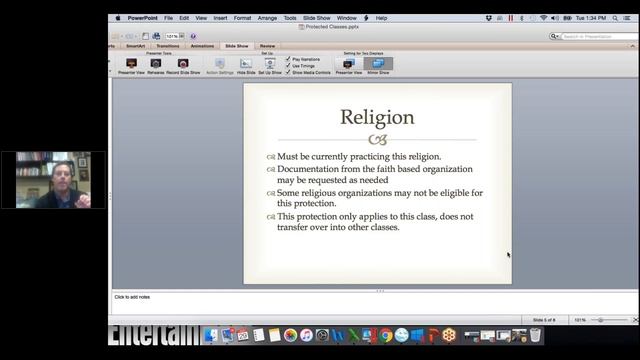
Task: Open the Slide Show menu
Action: [316, 18]
